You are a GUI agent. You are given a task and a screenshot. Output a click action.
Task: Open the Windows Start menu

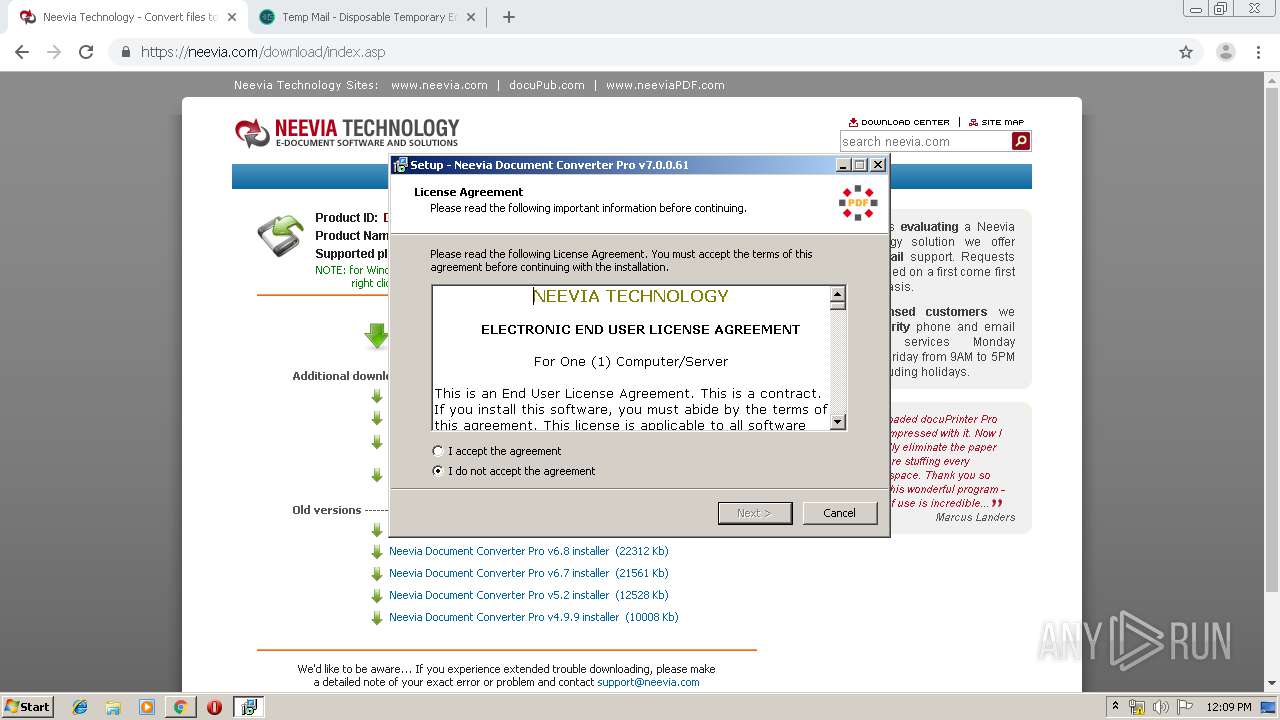click(x=27, y=707)
